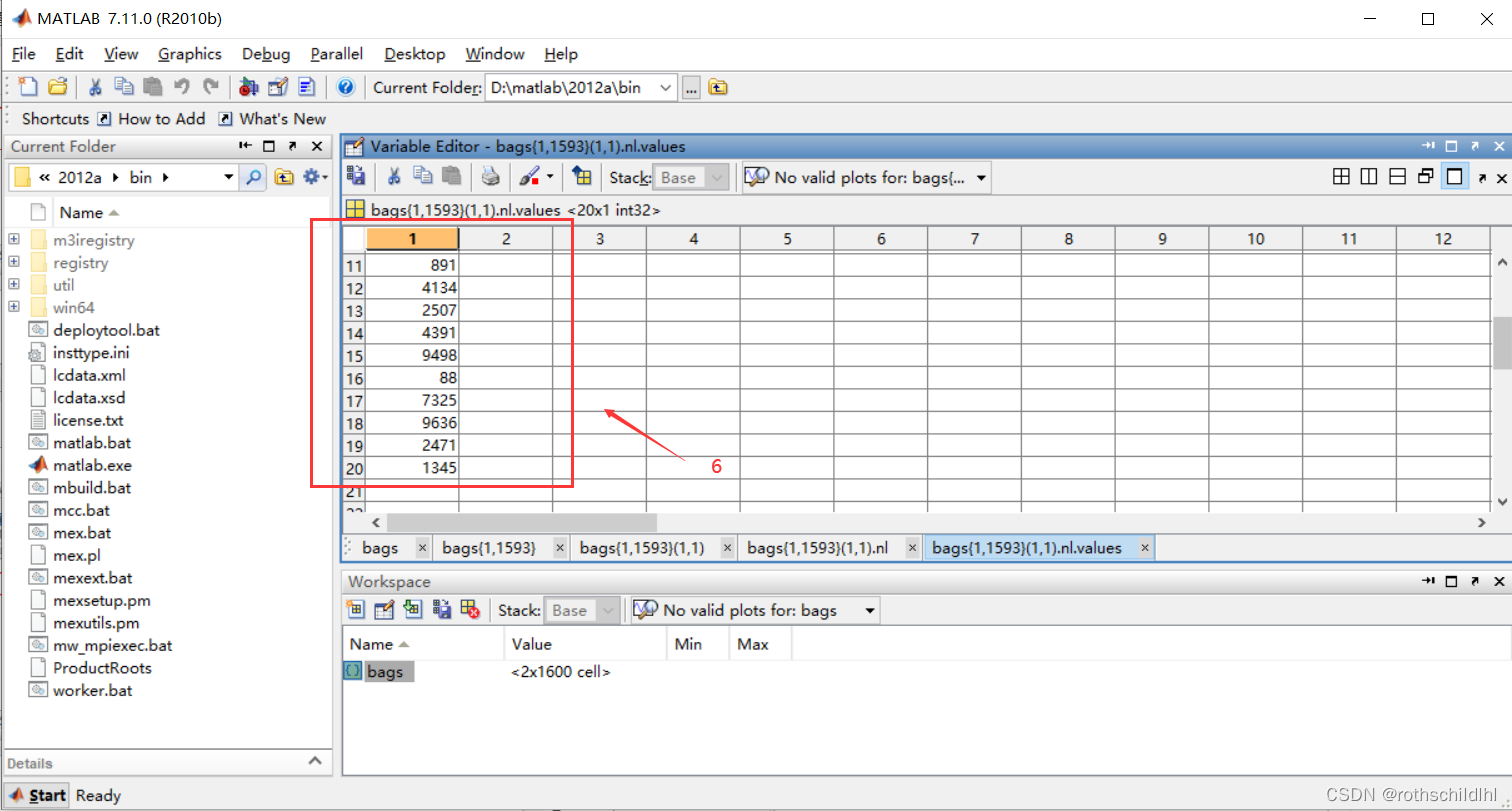Copy cells in Variable Editor toolbar

coord(423,177)
